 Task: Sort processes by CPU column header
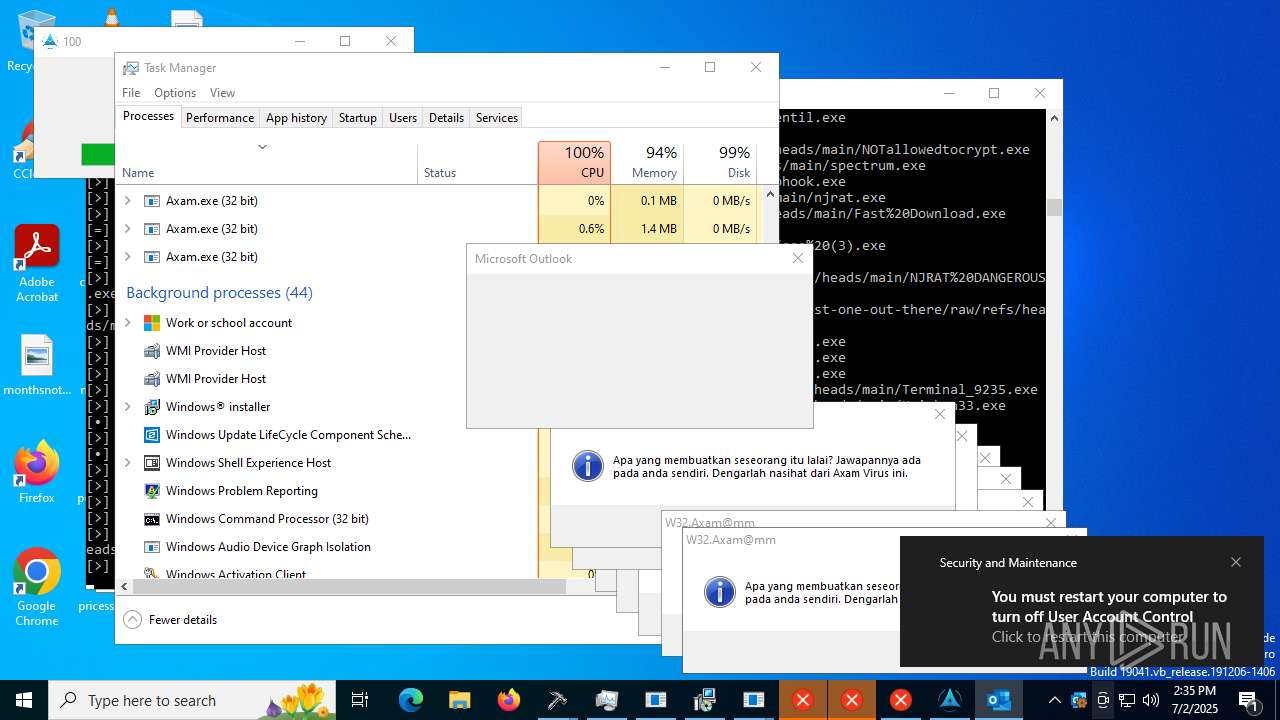[574, 162]
